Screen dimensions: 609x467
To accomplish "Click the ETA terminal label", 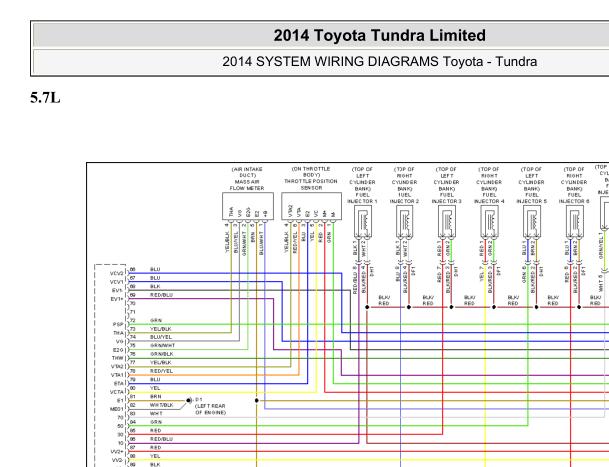I will [x=118, y=383].
